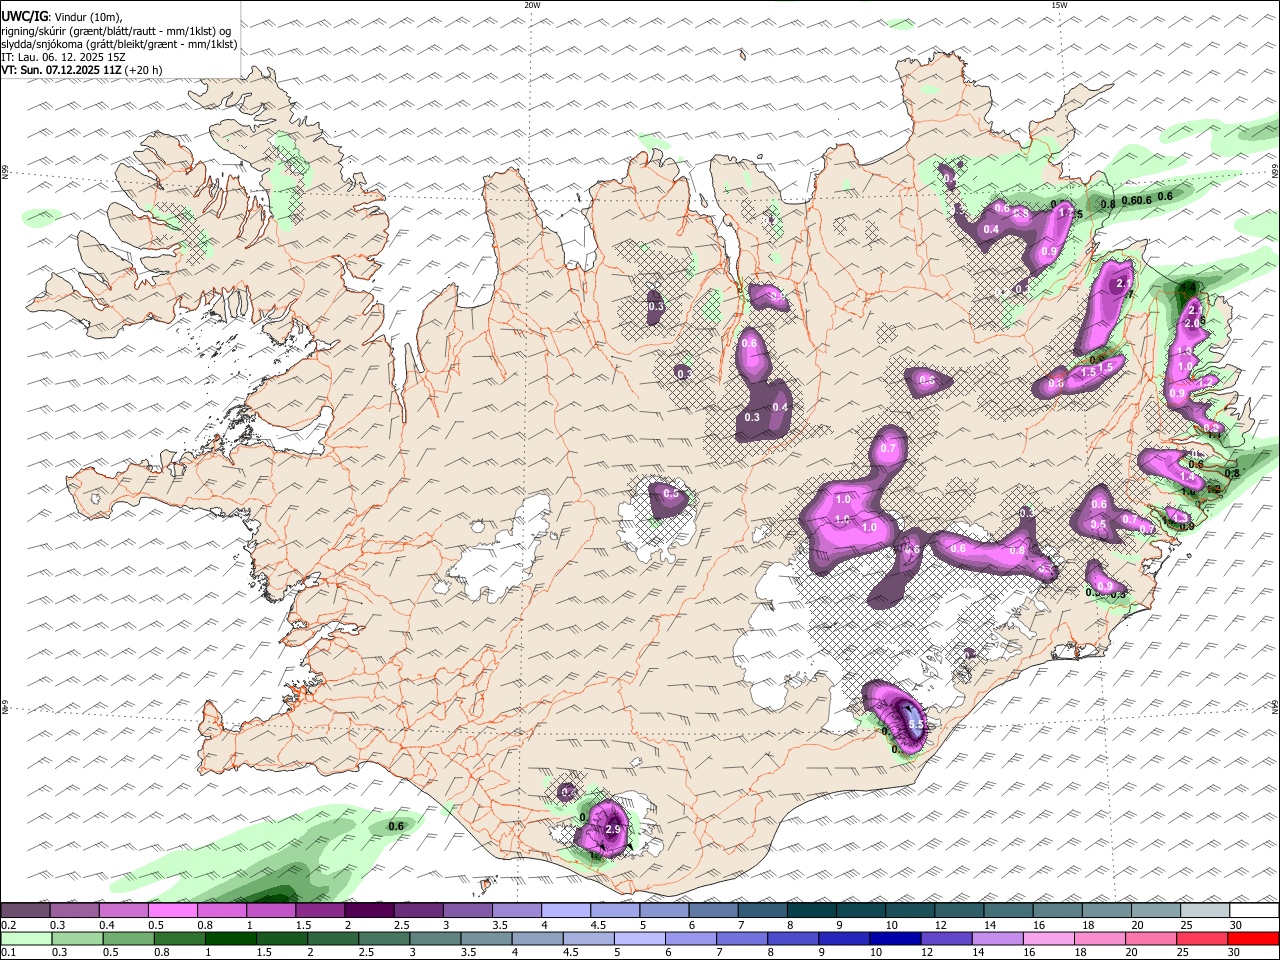Click the 'VT: Sun. 07.12.2025 11Z (+20 h)' line
Screen dimensions: 1280x960
click(82, 70)
